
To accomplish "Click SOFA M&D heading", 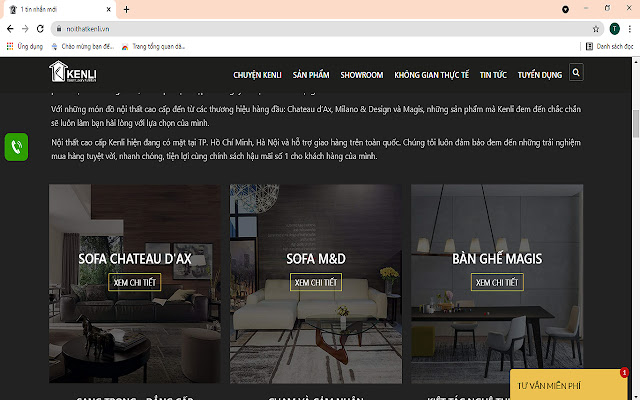I will click(x=316, y=259).
